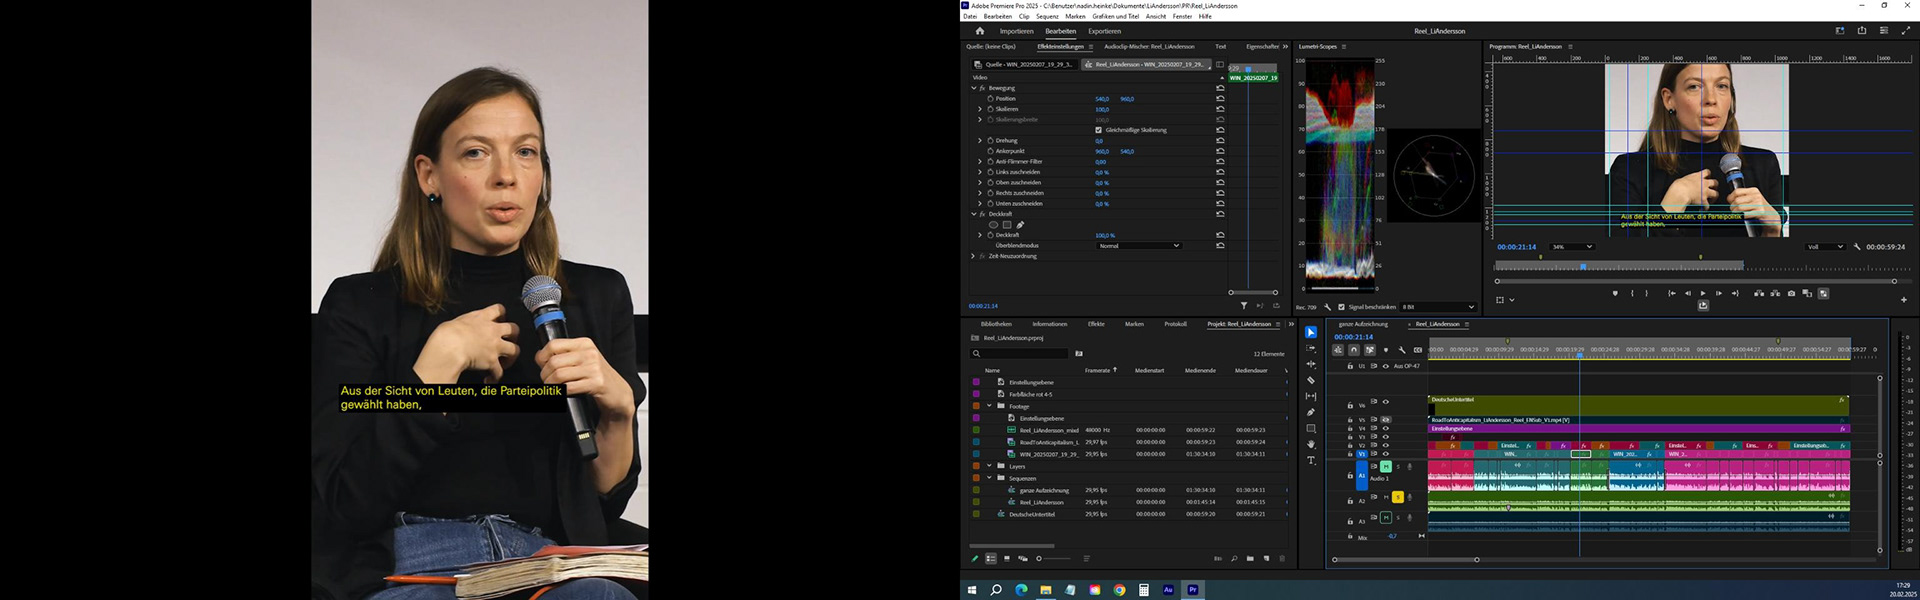Select the Razor tool
The height and width of the screenshot is (600, 1920).
[x=1311, y=380]
